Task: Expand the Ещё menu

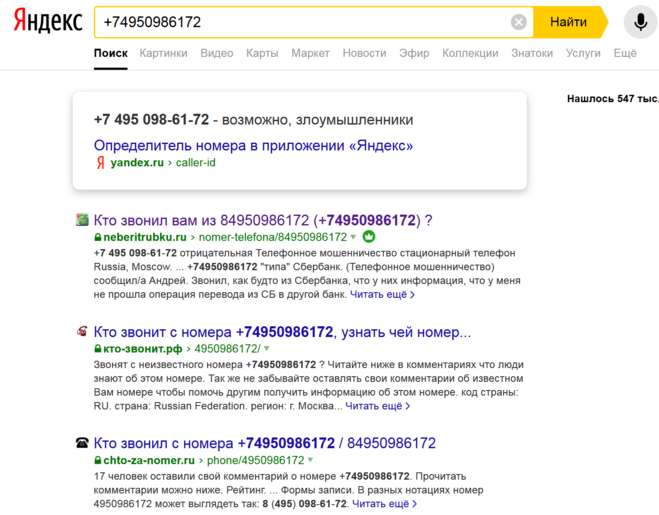Action: point(625,53)
